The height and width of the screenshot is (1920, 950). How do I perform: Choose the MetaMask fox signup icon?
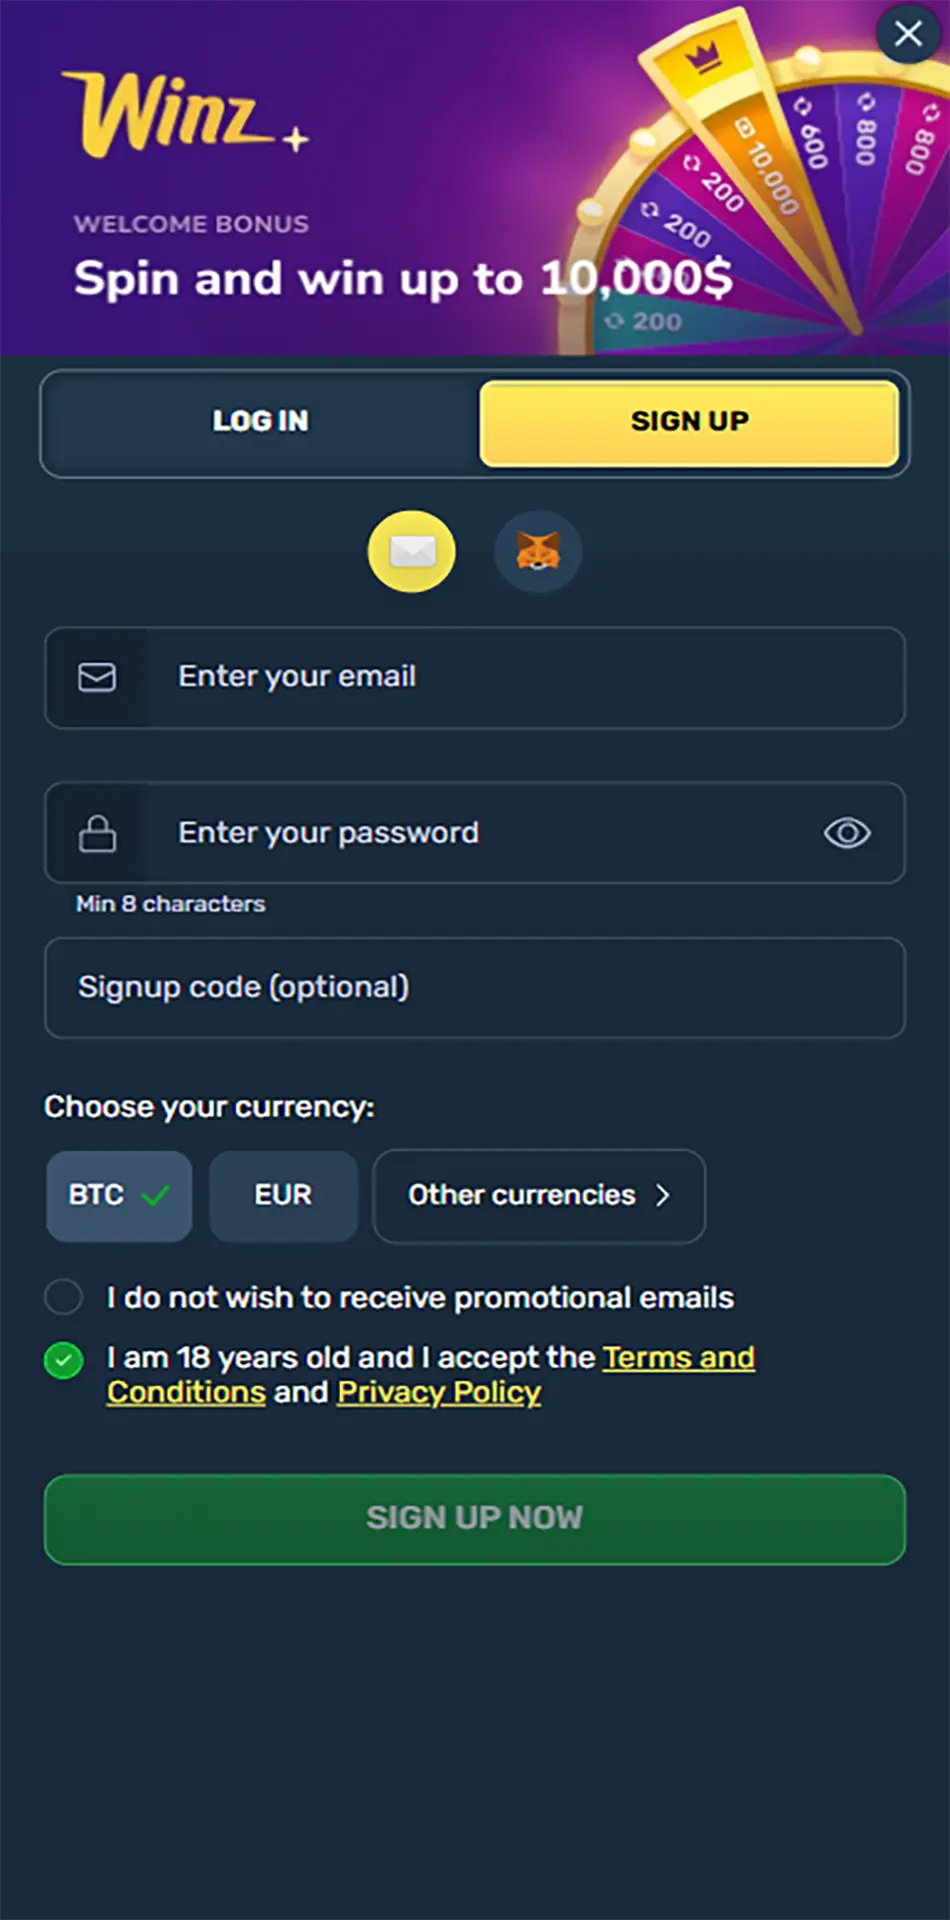point(538,551)
